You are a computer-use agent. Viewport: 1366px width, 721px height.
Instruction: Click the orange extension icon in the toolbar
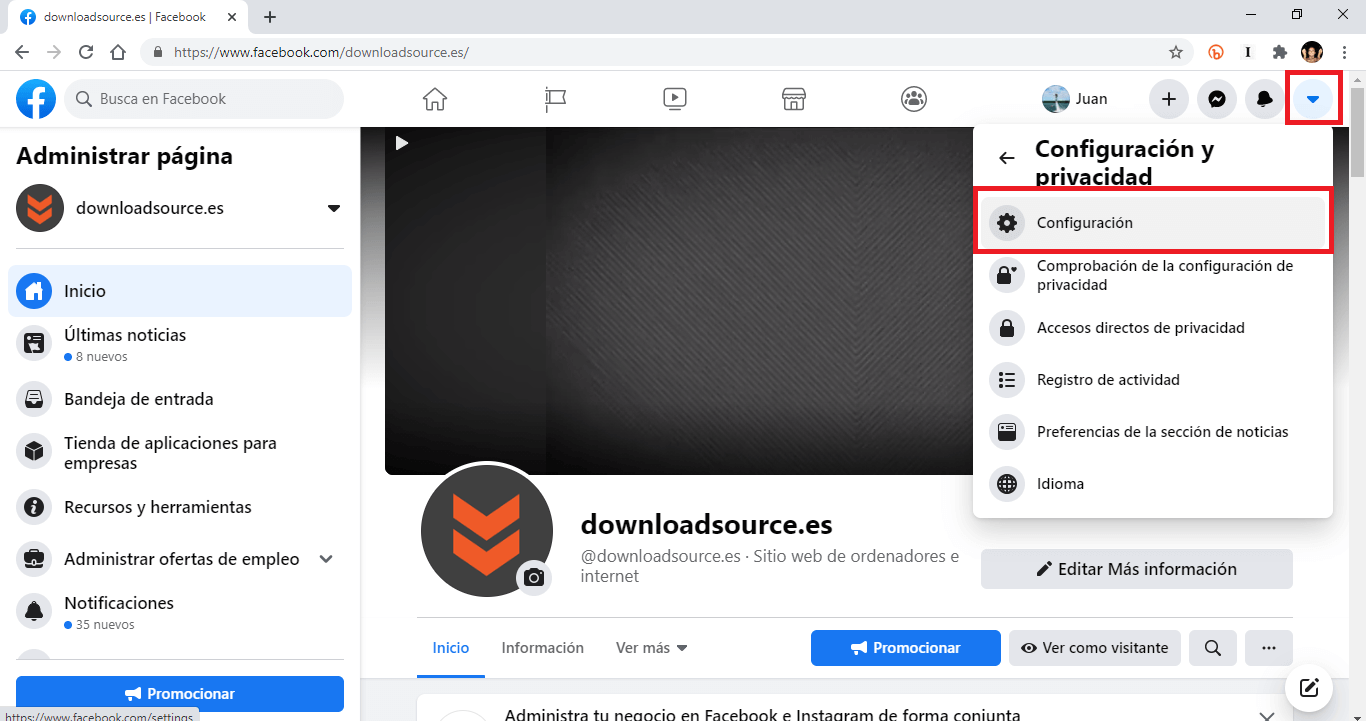[x=1216, y=52]
